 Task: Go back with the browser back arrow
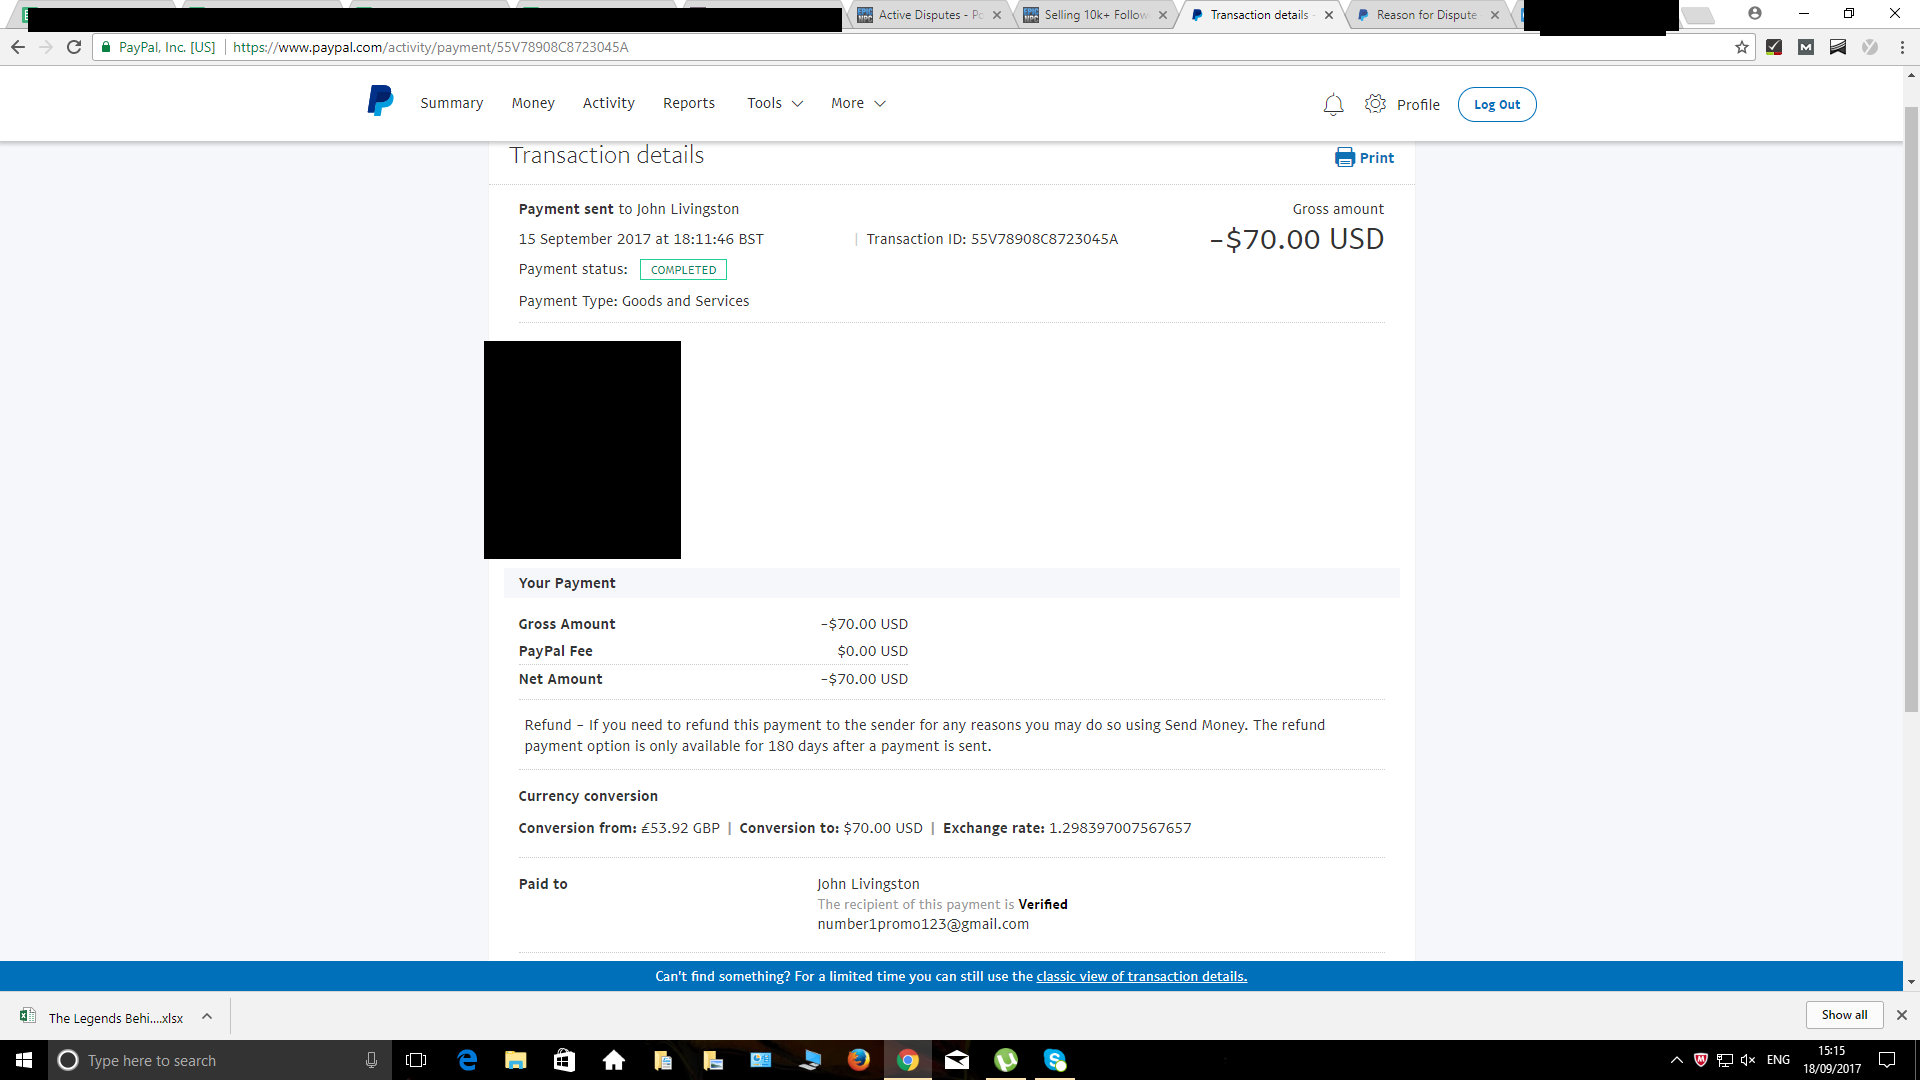click(18, 47)
